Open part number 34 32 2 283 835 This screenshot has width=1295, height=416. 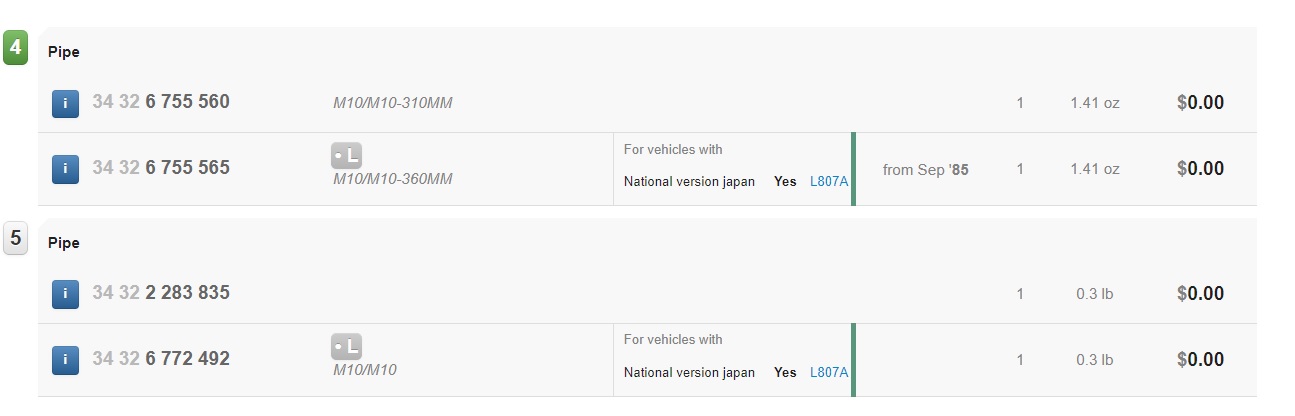point(161,293)
